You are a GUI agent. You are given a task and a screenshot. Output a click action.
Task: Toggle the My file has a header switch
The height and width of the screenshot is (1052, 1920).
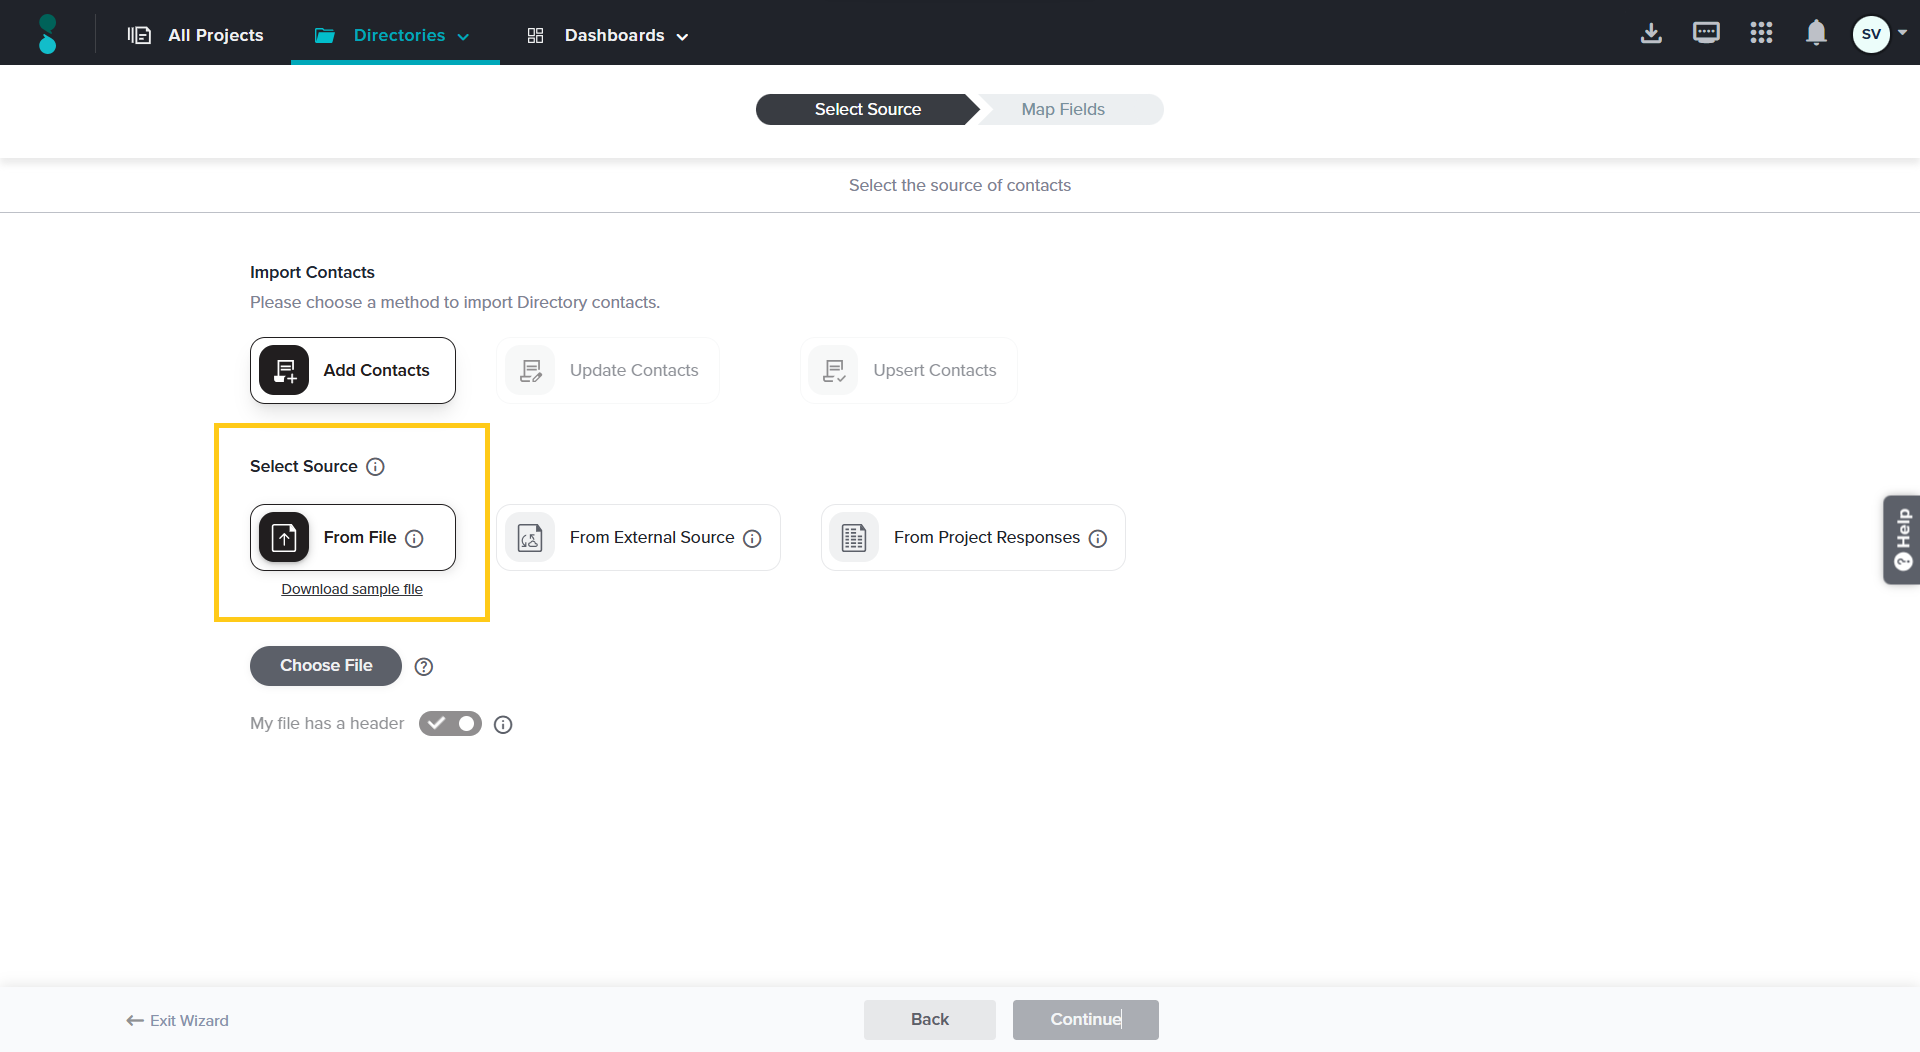point(450,724)
